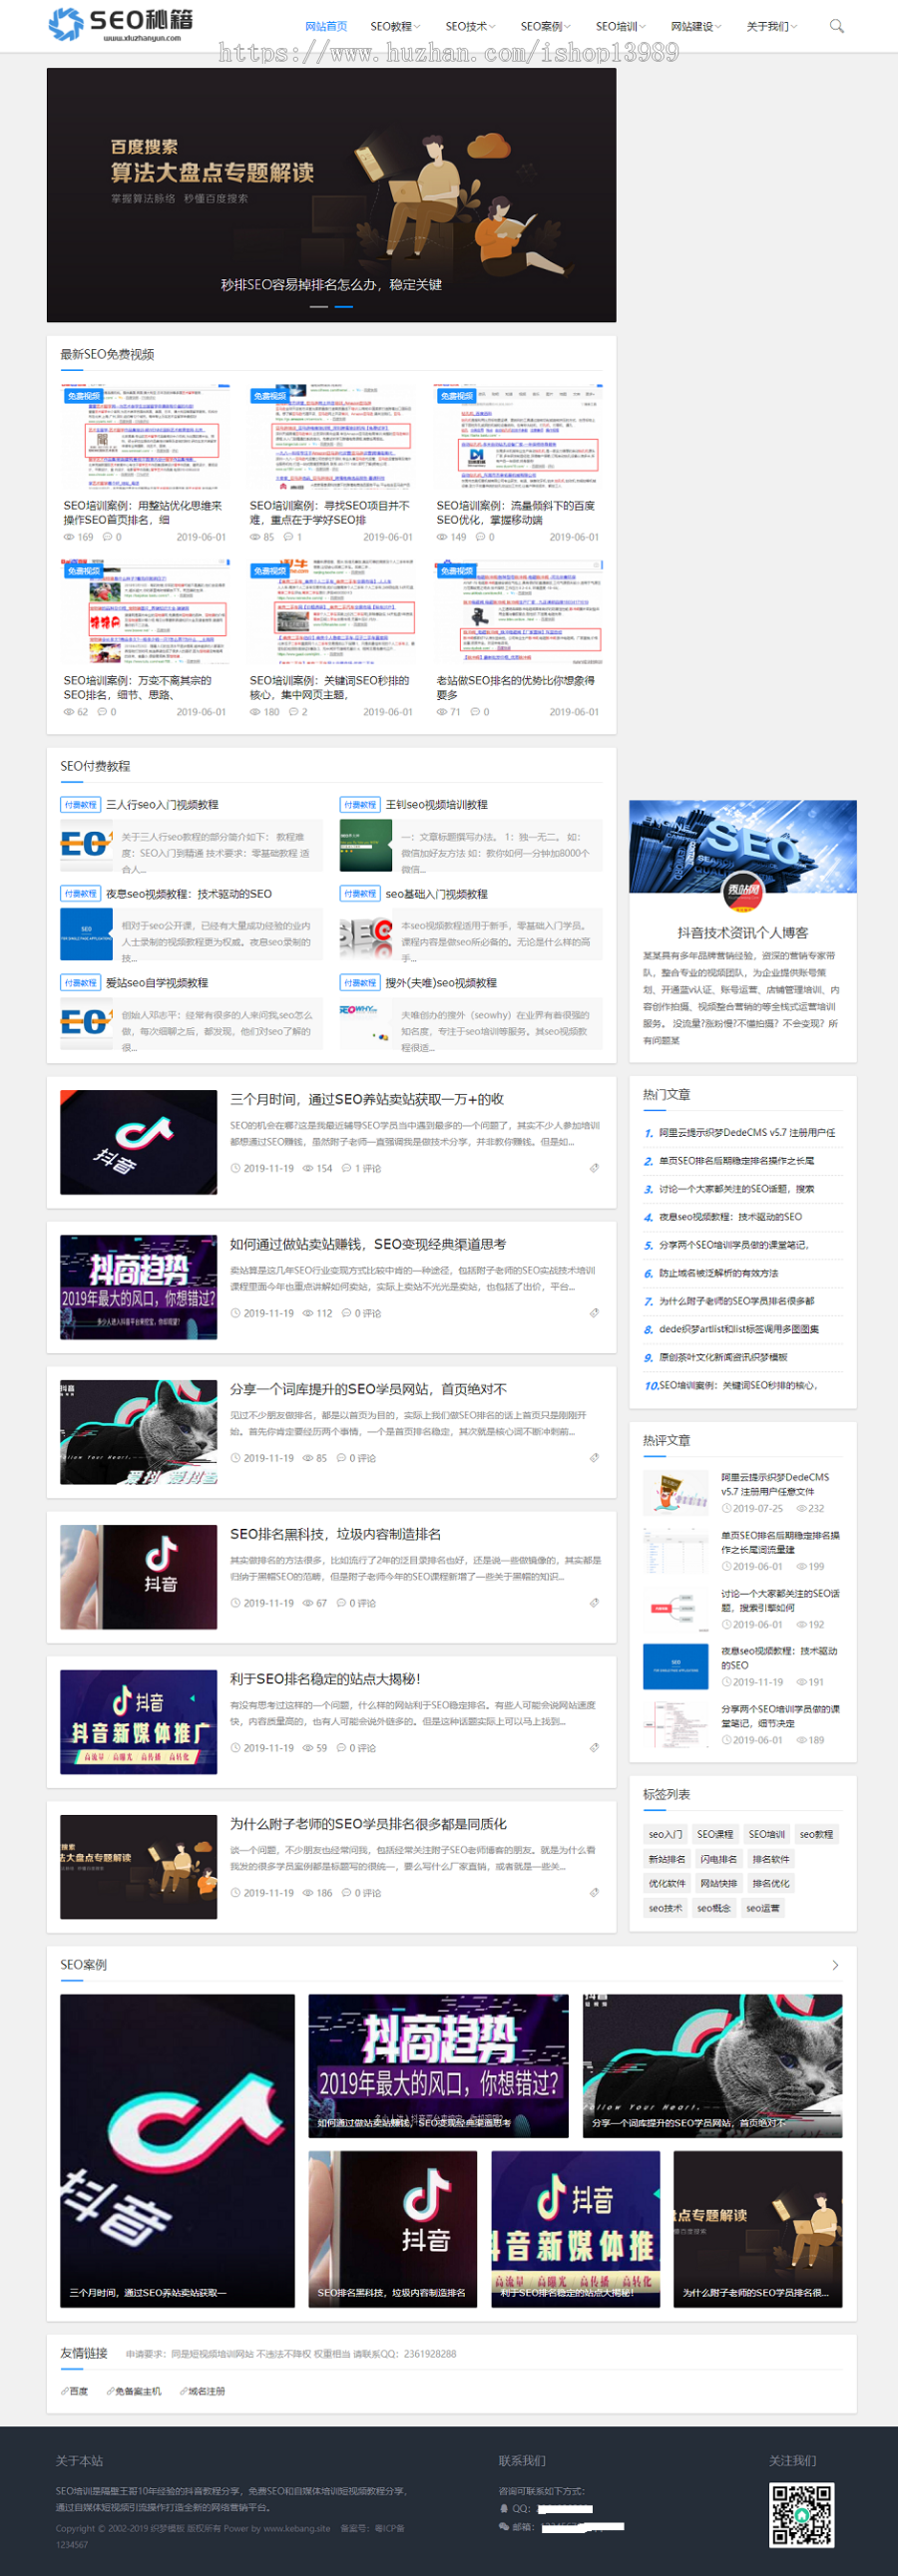The image size is (898, 2576).
Task: Expand the SEO教程 dropdown menu
Action: 395,26
